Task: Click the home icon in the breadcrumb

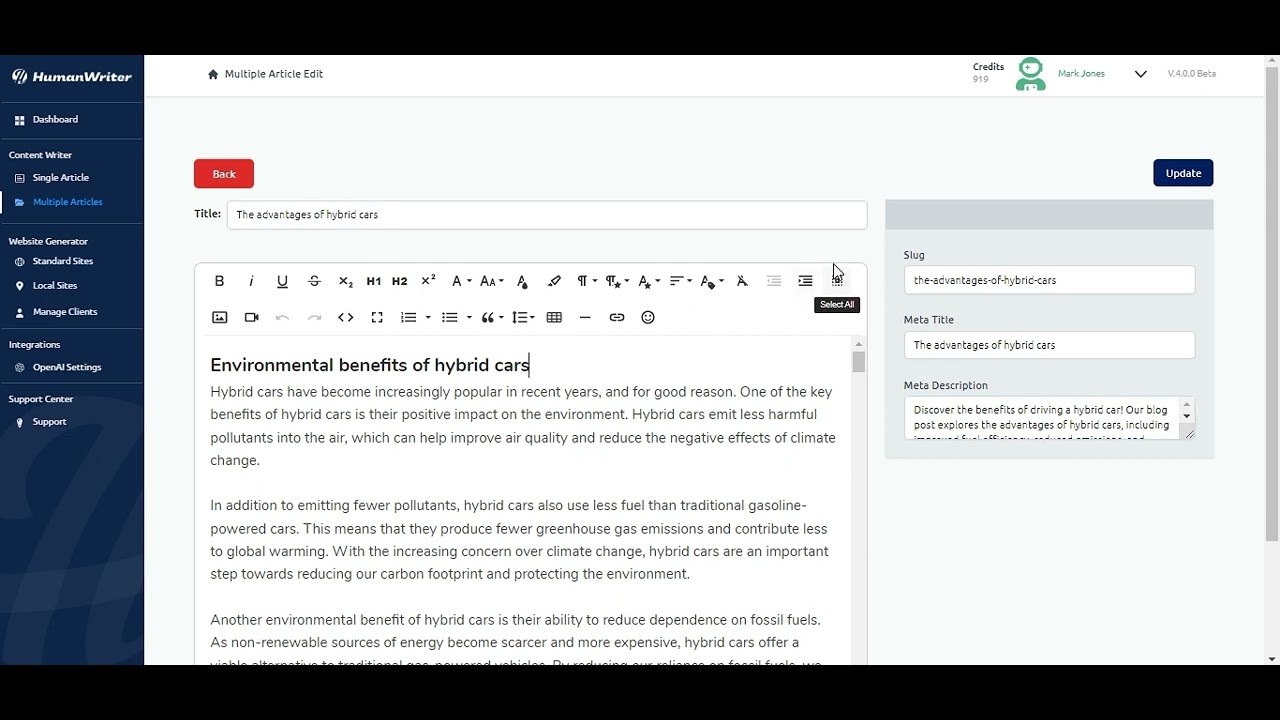Action: click(x=213, y=74)
